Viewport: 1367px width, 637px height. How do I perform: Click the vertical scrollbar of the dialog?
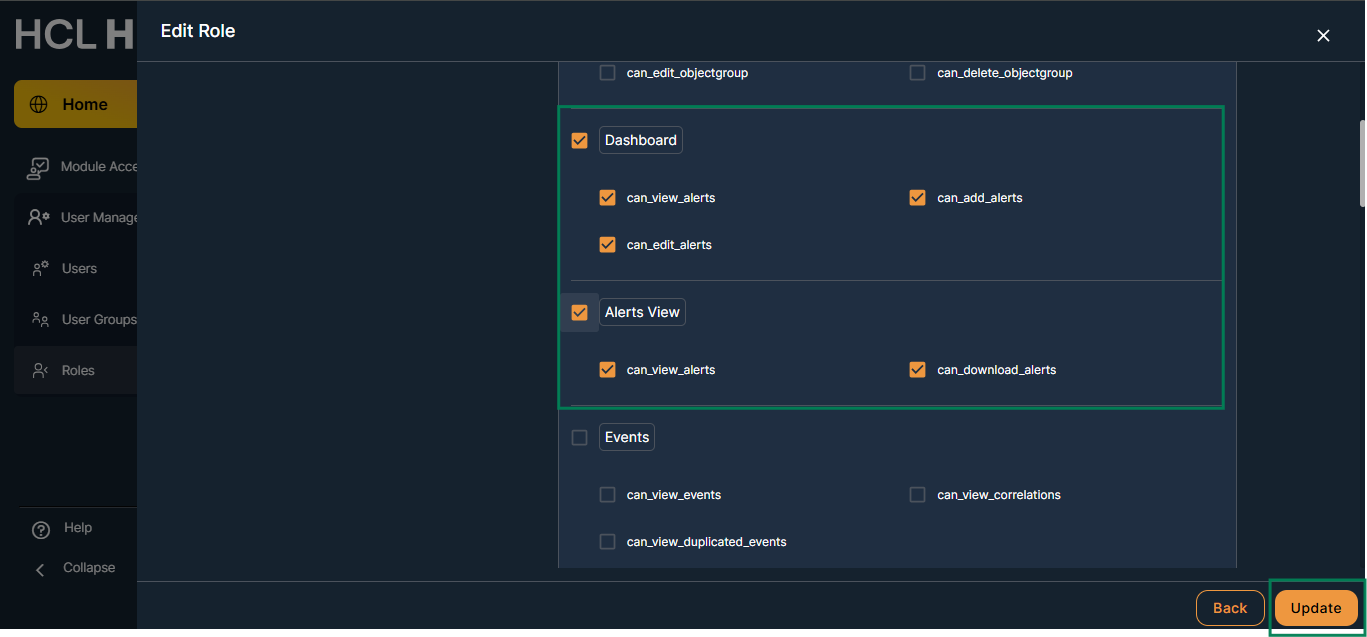pos(1361,164)
